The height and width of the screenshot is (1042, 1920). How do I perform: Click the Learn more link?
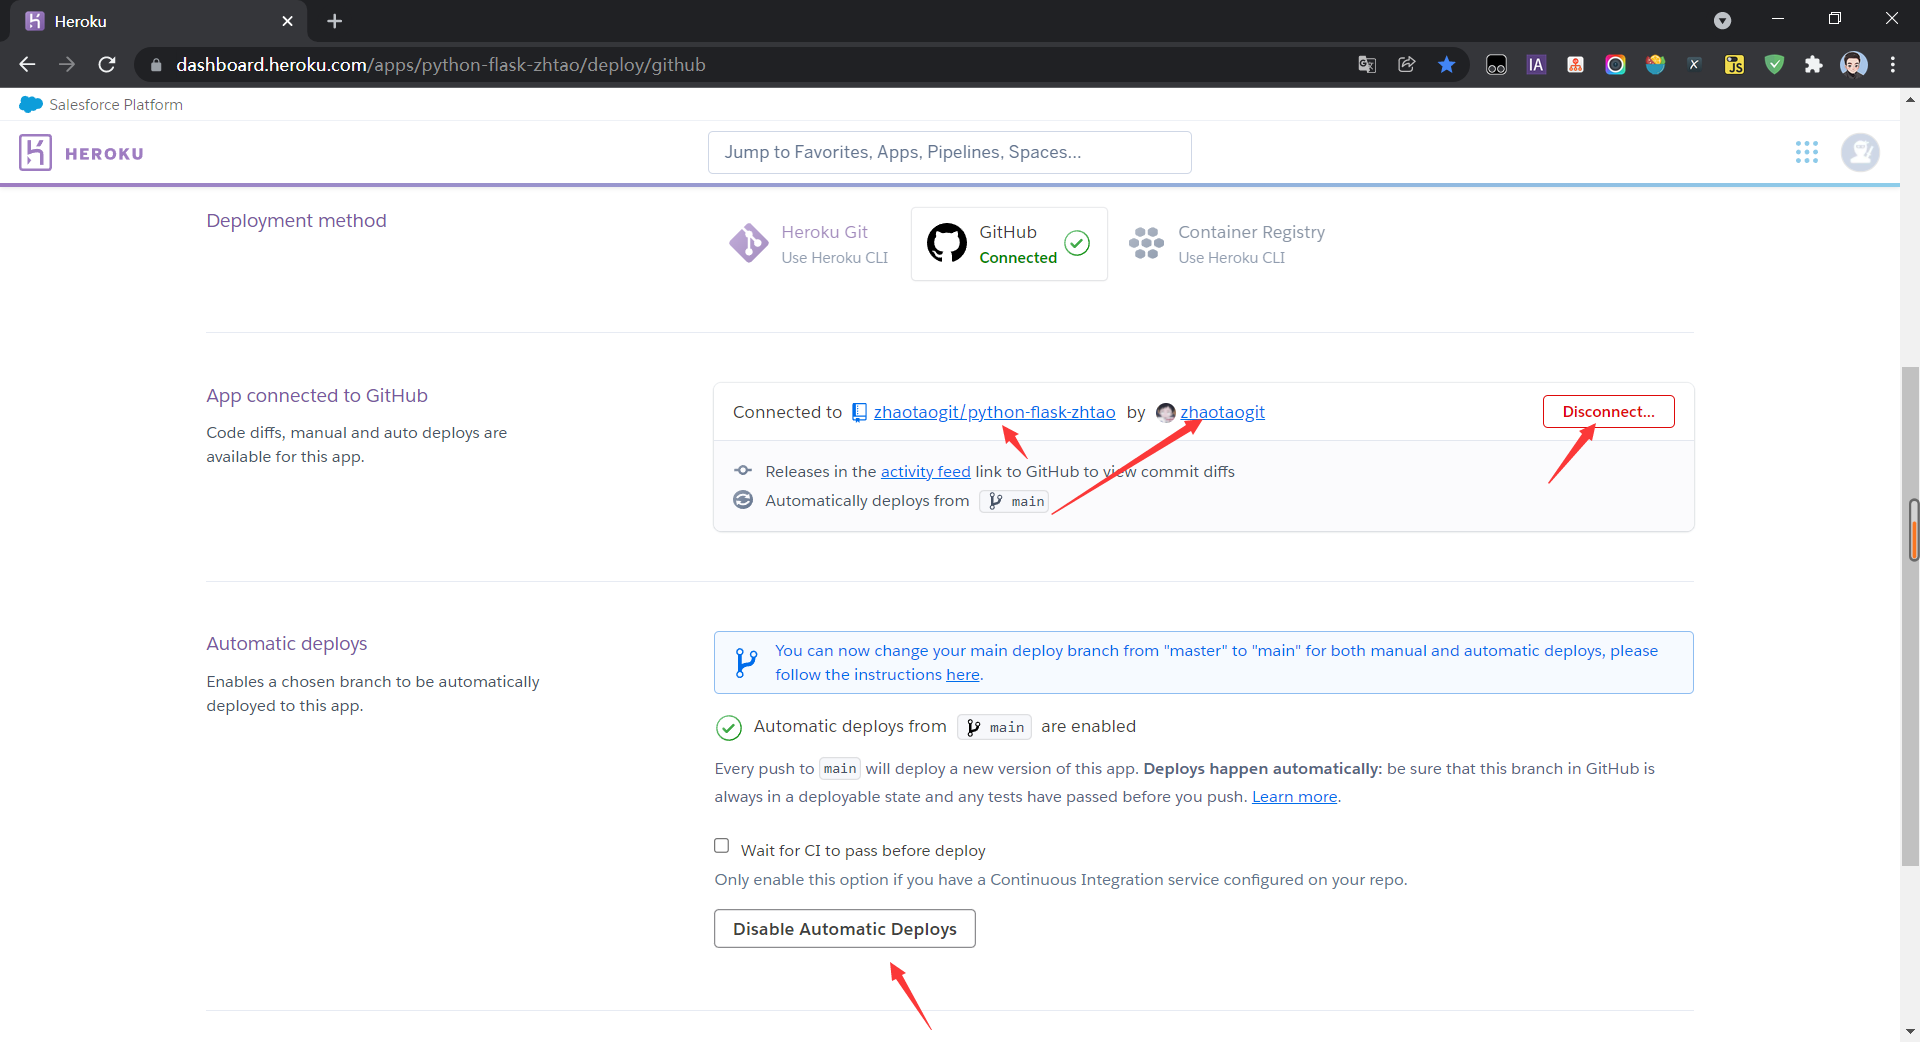(1294, 797)
